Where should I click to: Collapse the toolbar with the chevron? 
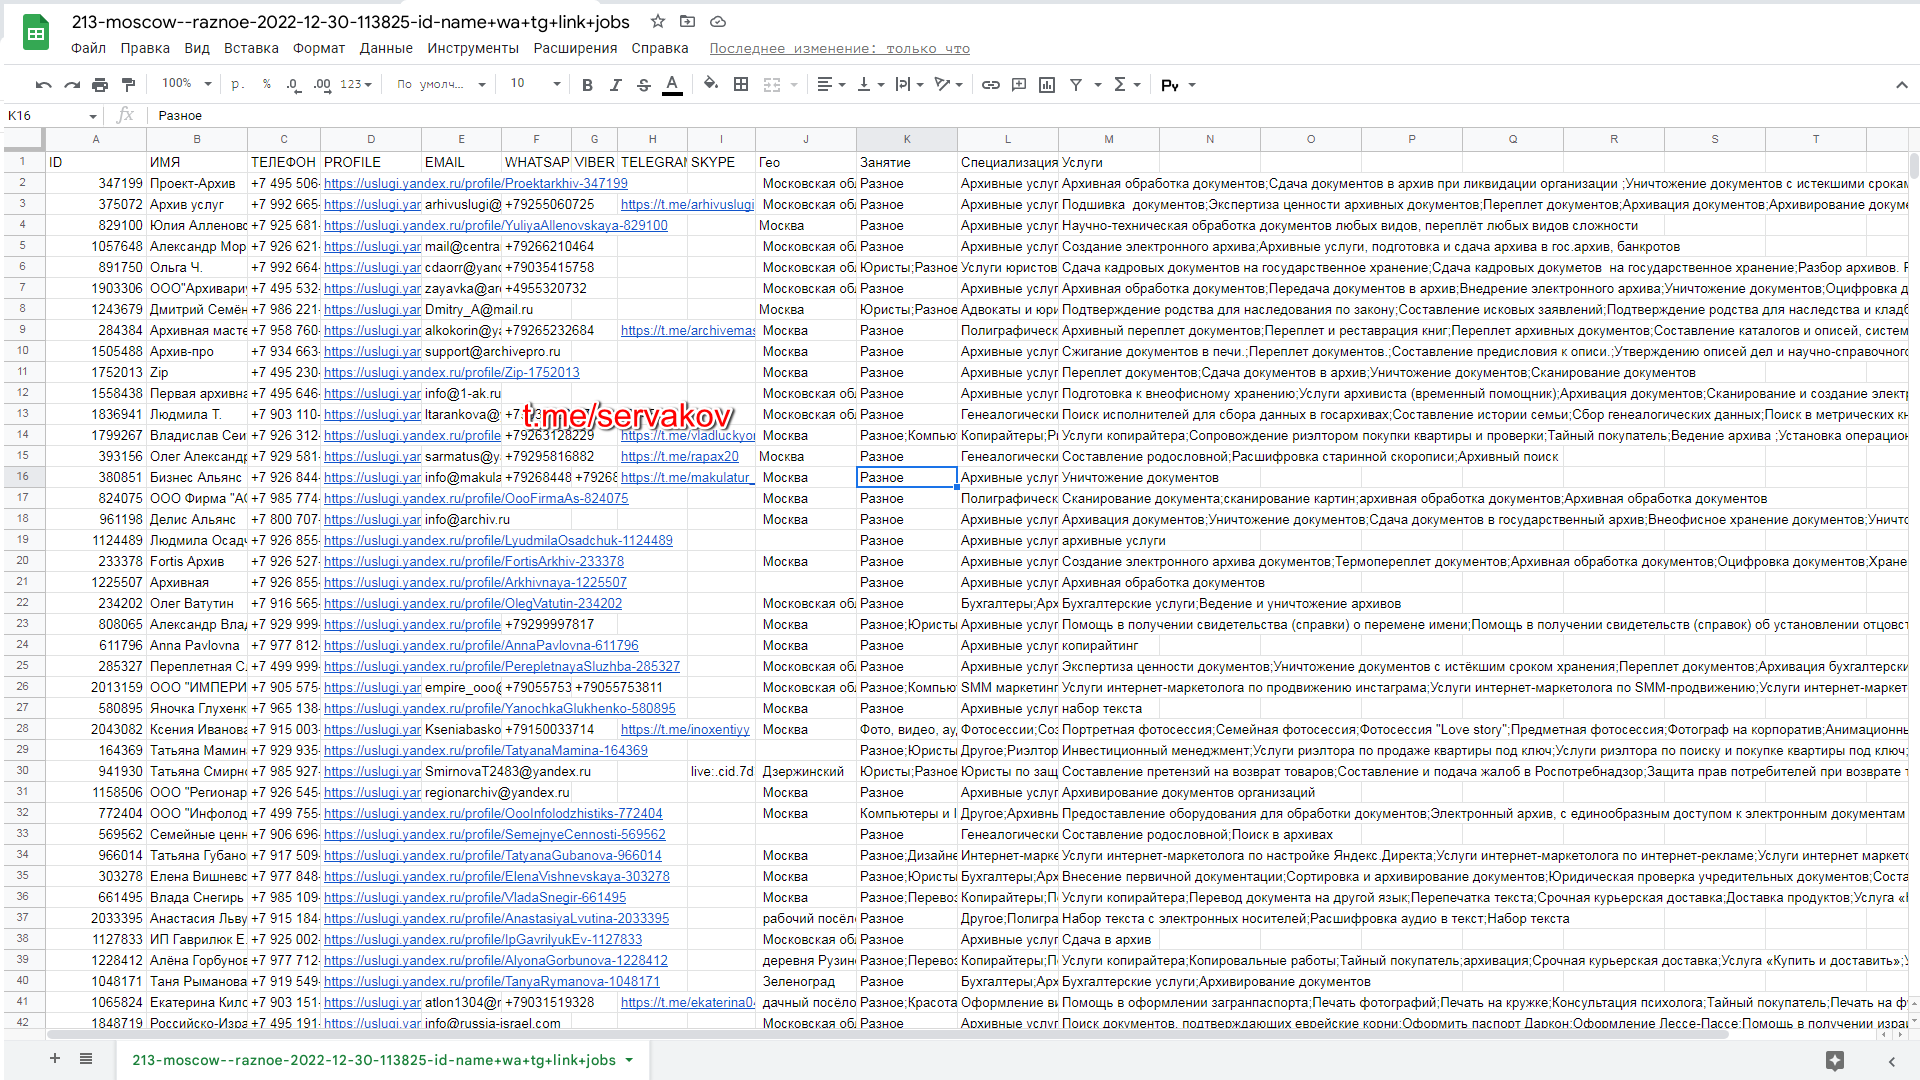point(1901,85)
